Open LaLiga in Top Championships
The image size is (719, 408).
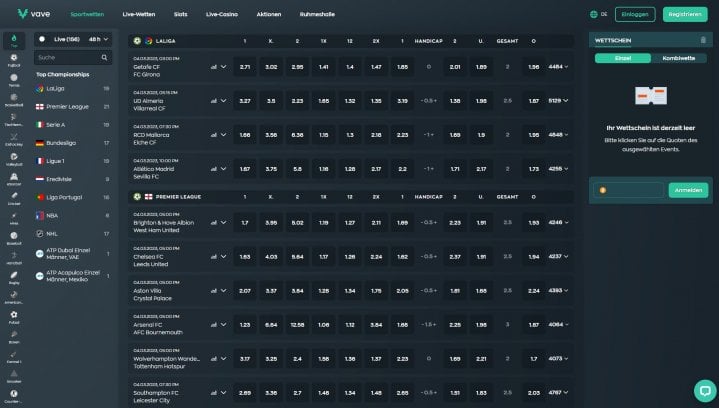(72, 88)
